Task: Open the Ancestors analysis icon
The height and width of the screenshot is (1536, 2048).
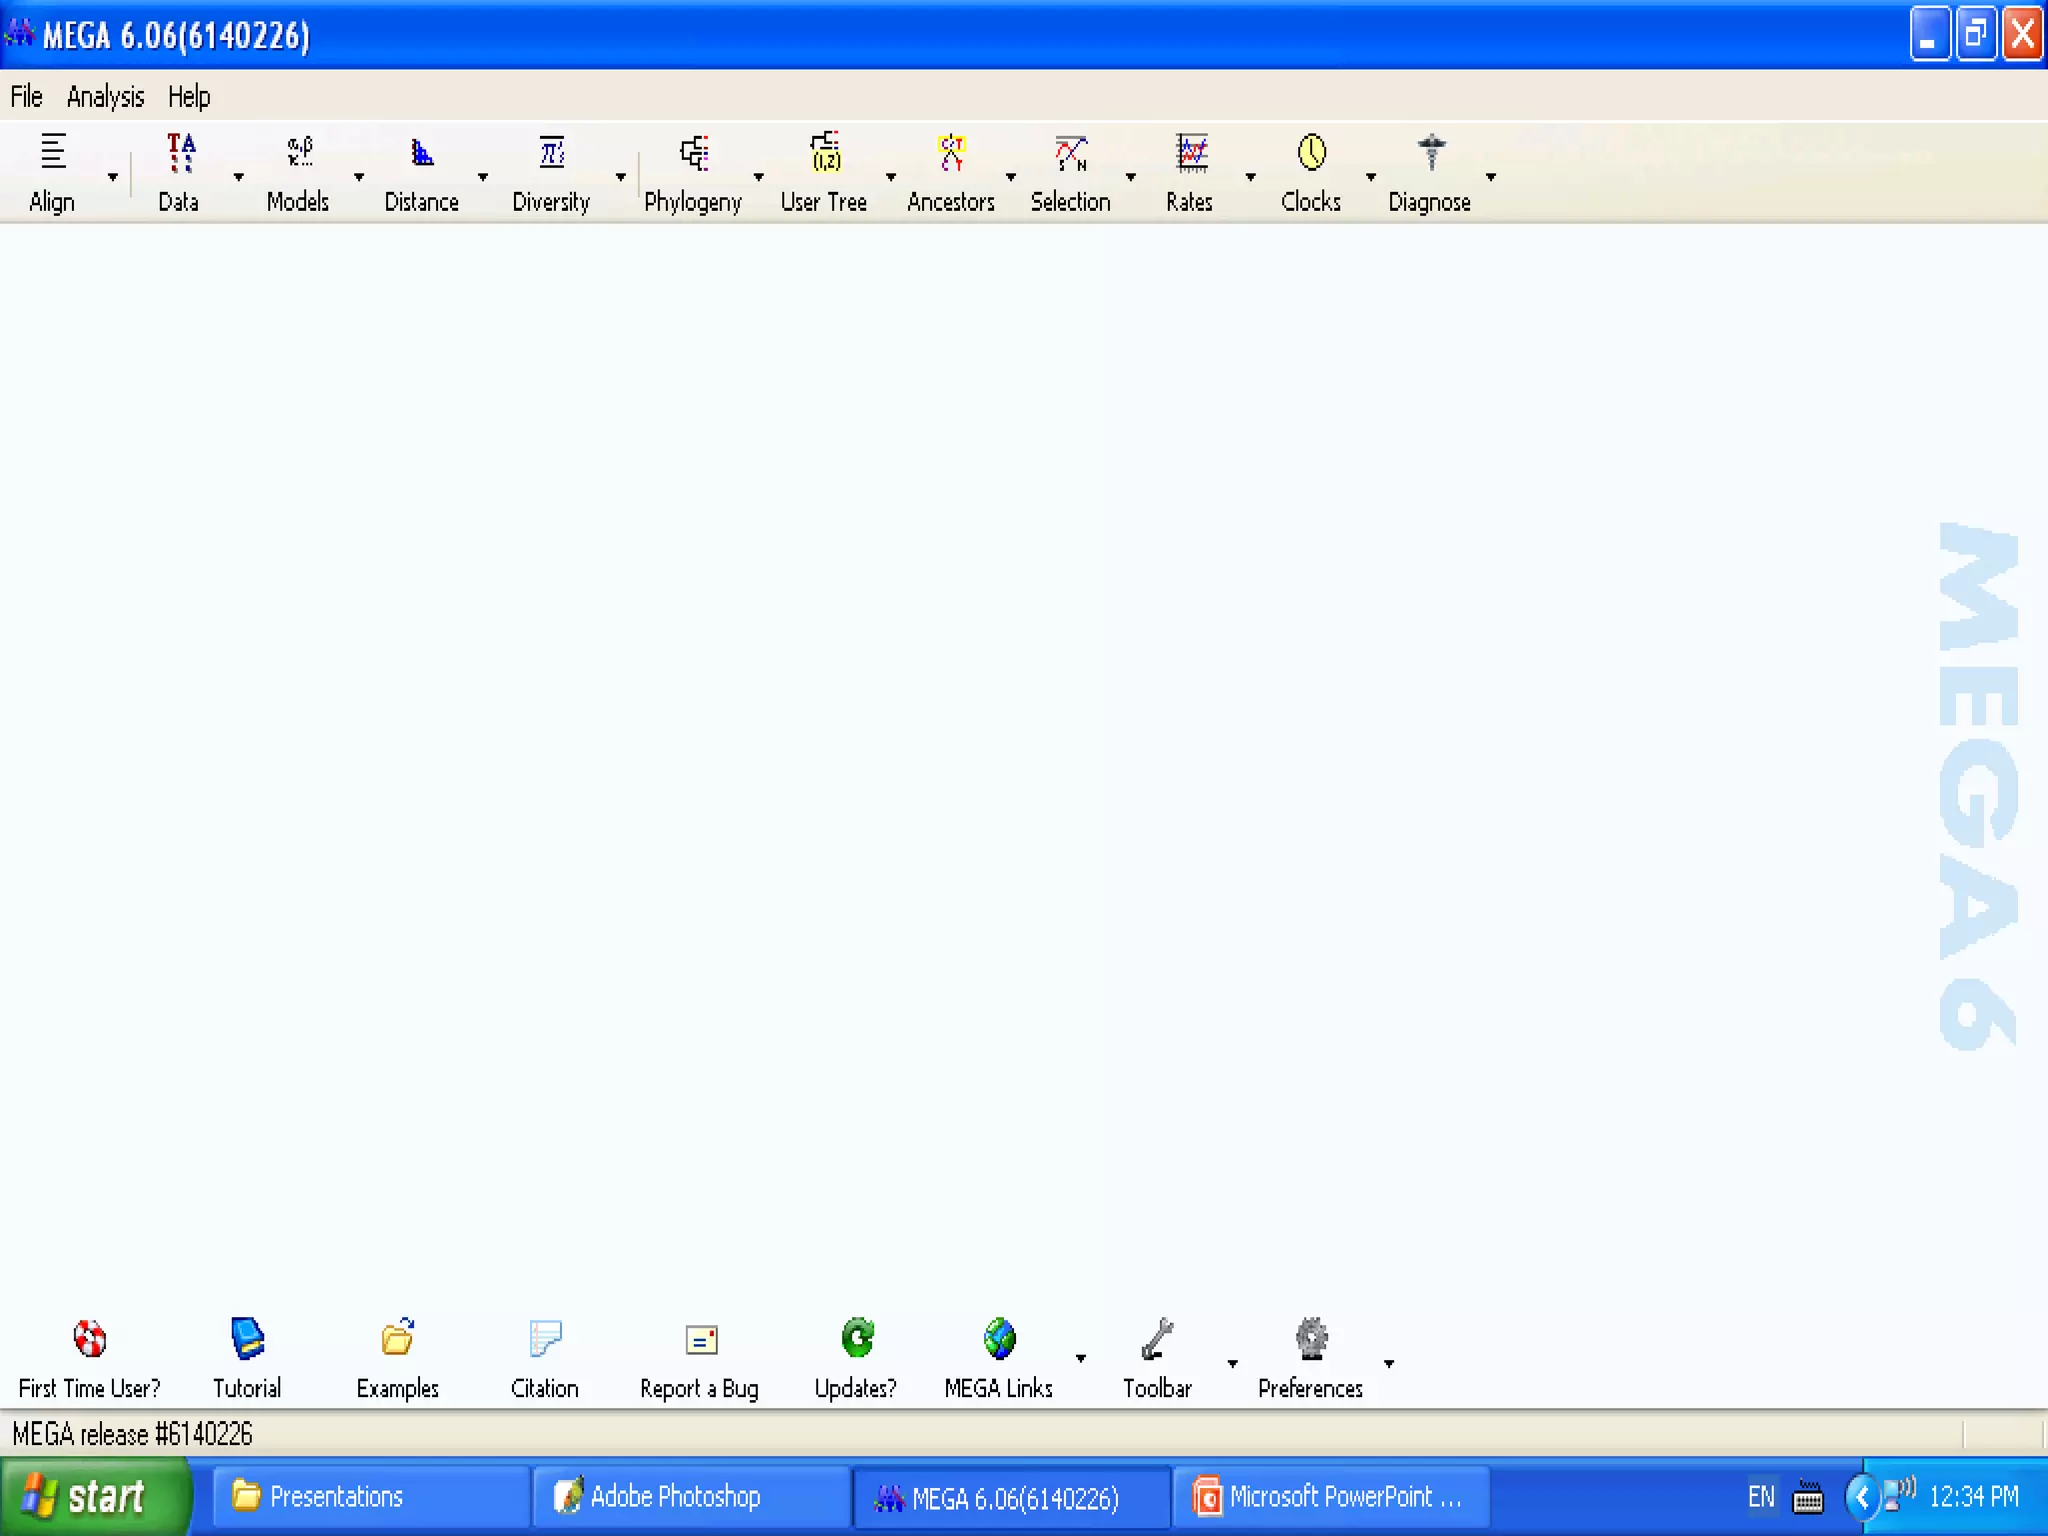Action: [951, 153]
